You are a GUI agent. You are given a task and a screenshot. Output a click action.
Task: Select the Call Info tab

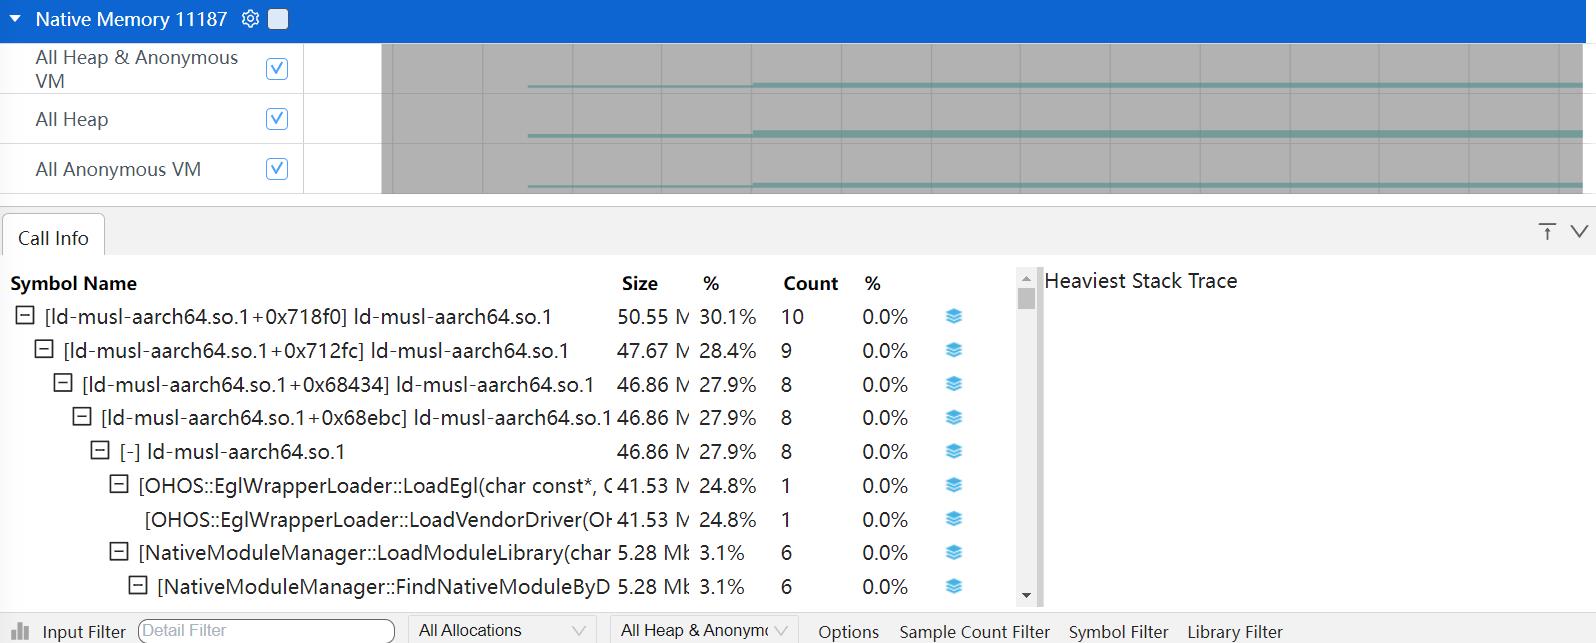pos(53,238)
